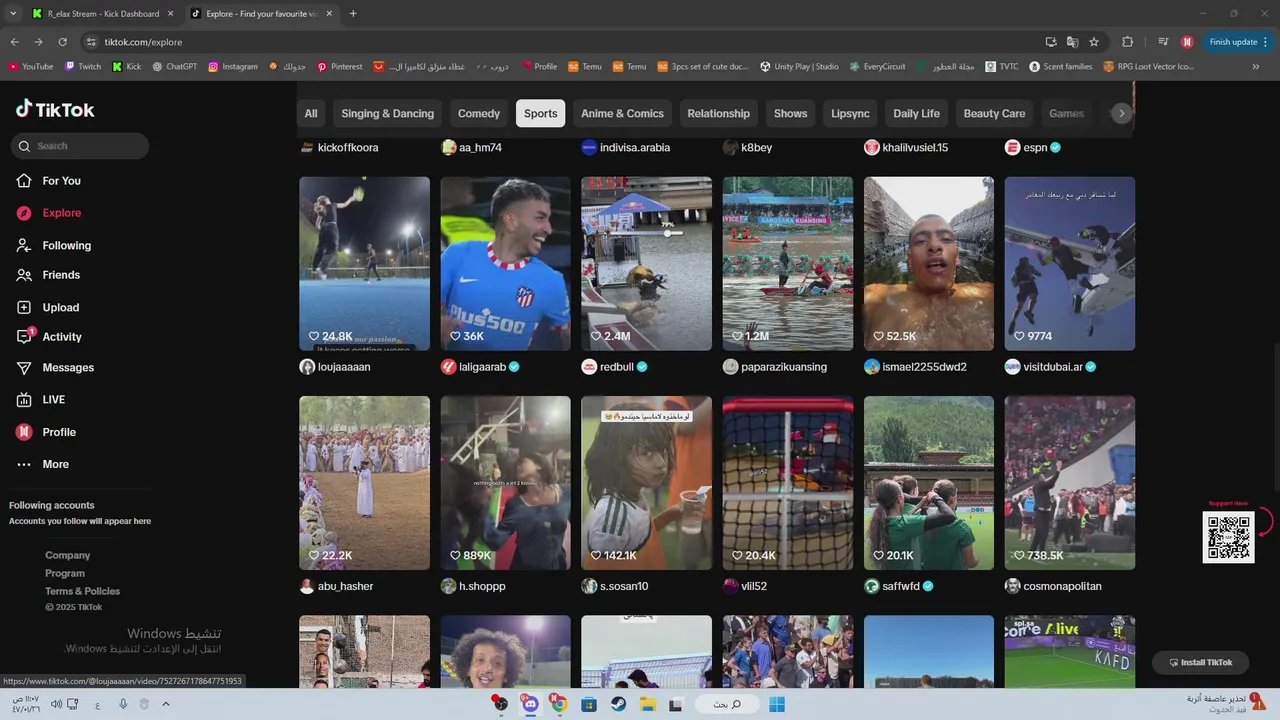
Task: Select the Daily Life category tab
Action: pyautogui.click(x=916, y=114)
